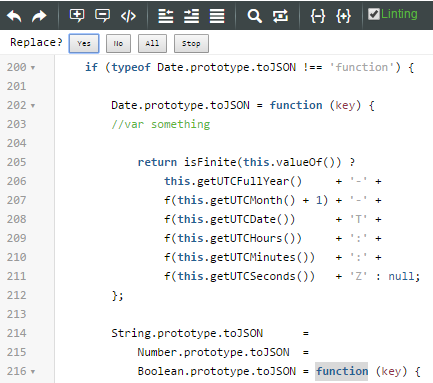Click the replace loop arrows icon
Image resolution: width=433 pixels, height=383 pixels.
pos(280,16)
